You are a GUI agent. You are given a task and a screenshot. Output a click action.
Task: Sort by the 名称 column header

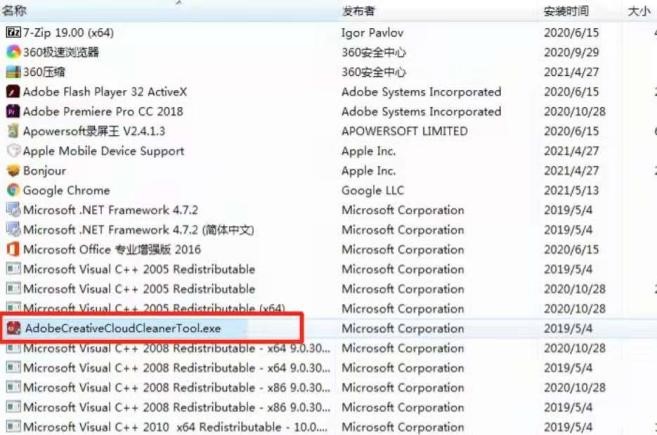tap(14, 10)
